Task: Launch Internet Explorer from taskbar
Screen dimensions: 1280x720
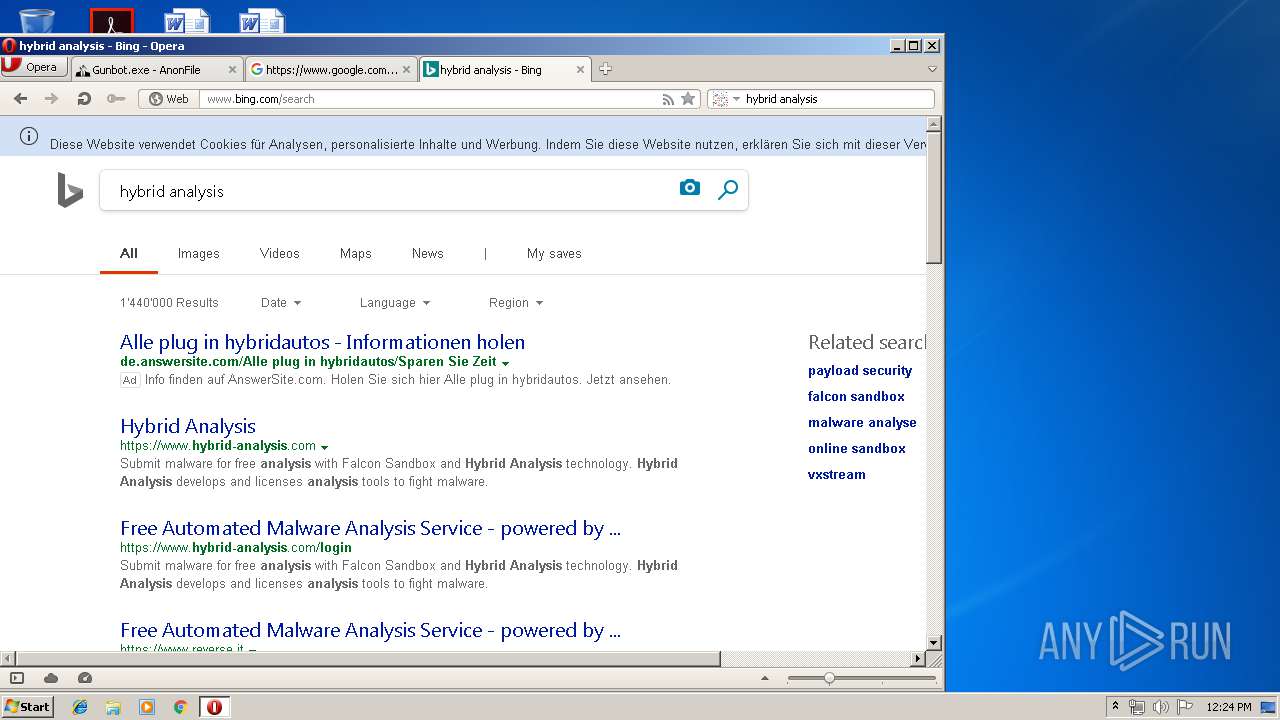Action: tap(80, 707)
